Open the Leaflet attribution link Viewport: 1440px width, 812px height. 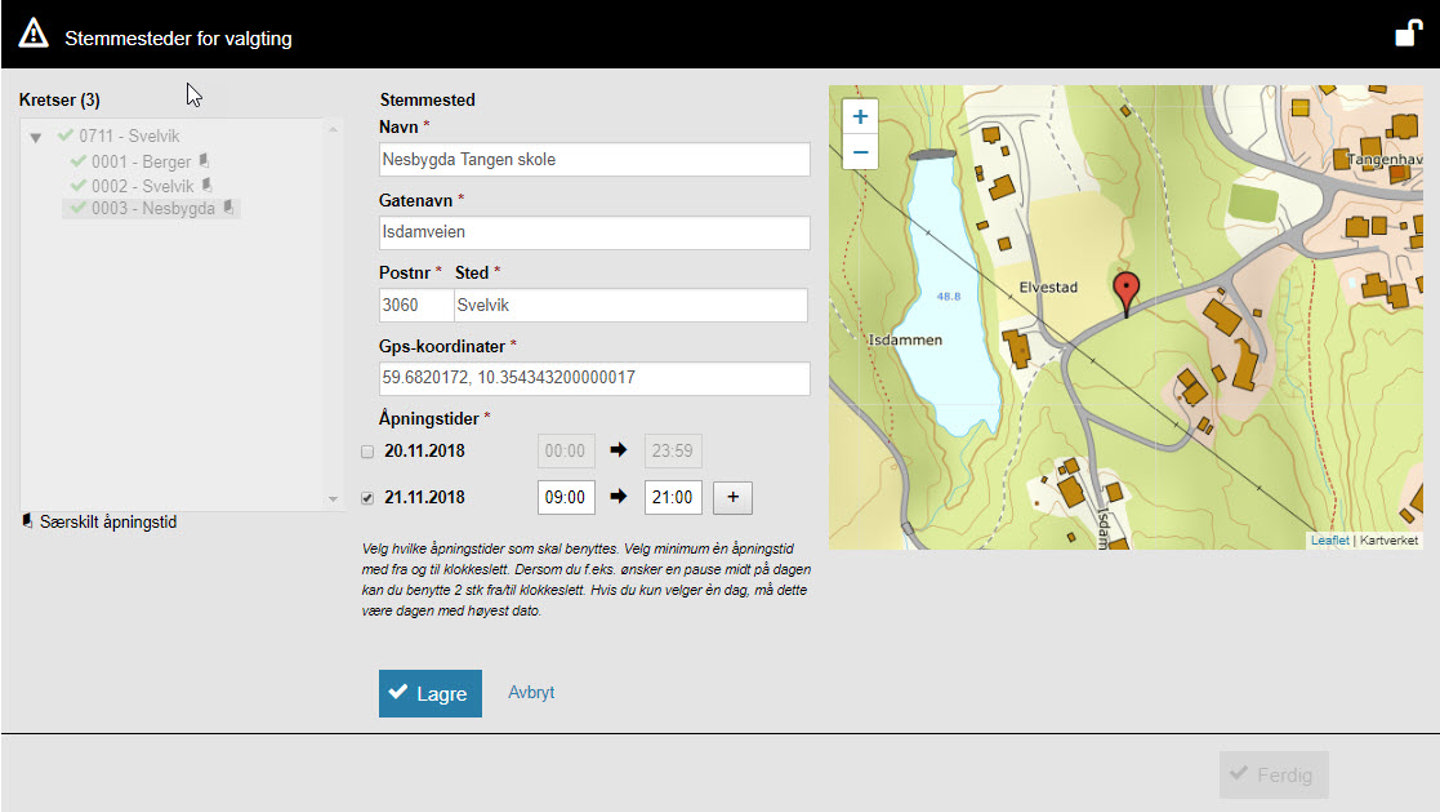[1329, 540]
